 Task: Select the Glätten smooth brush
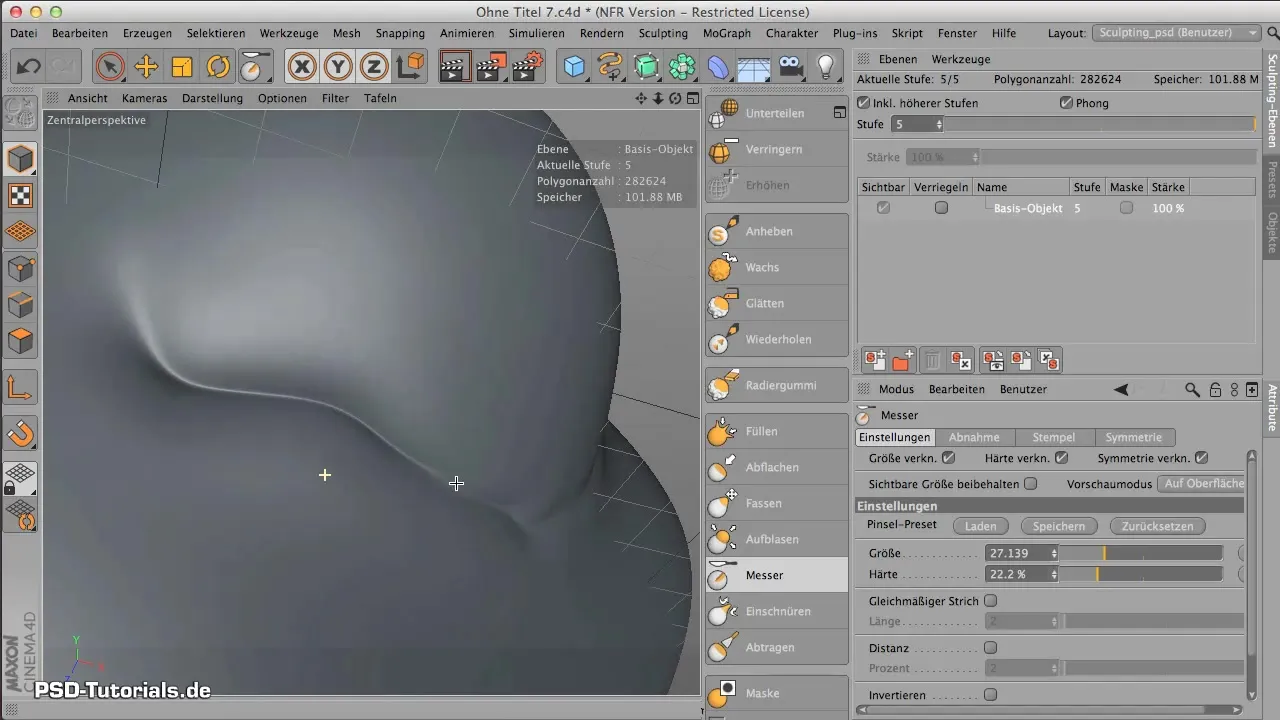click(776, 303)
